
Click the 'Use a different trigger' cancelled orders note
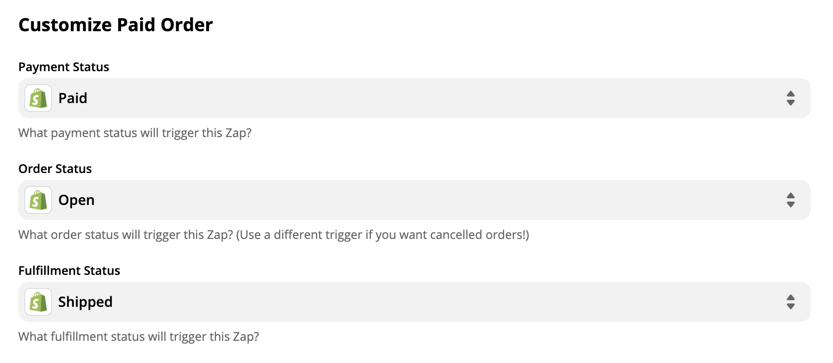pos(382,234)
